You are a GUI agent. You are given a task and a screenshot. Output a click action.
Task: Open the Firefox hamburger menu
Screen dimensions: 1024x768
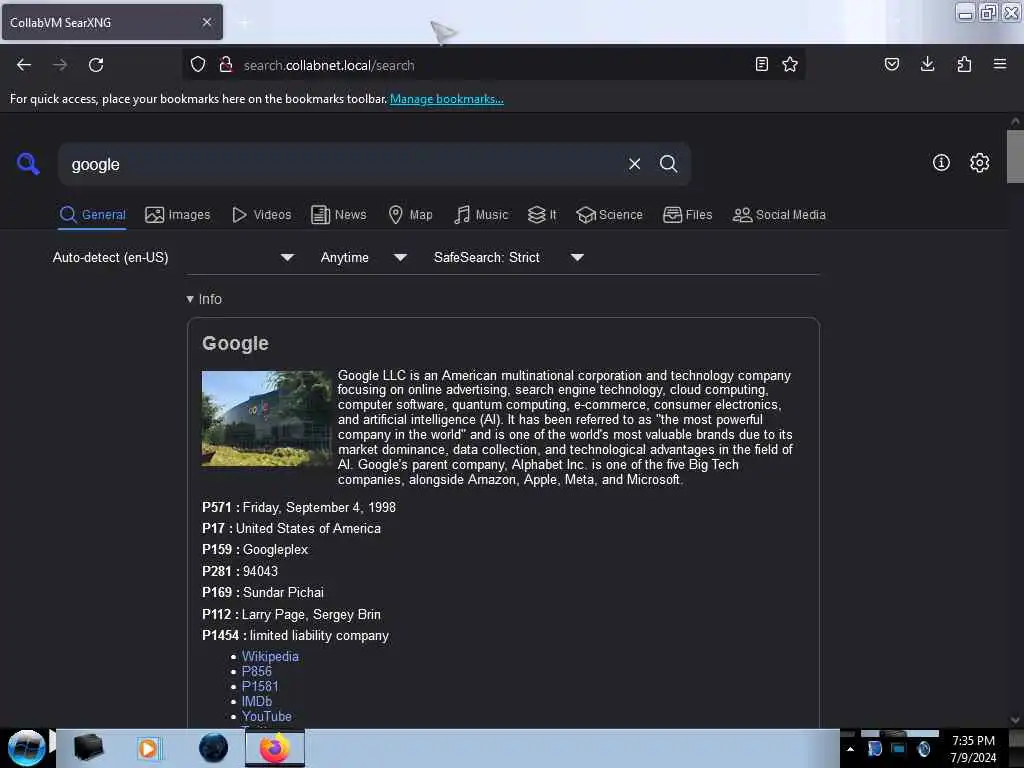pos(1000,64)
